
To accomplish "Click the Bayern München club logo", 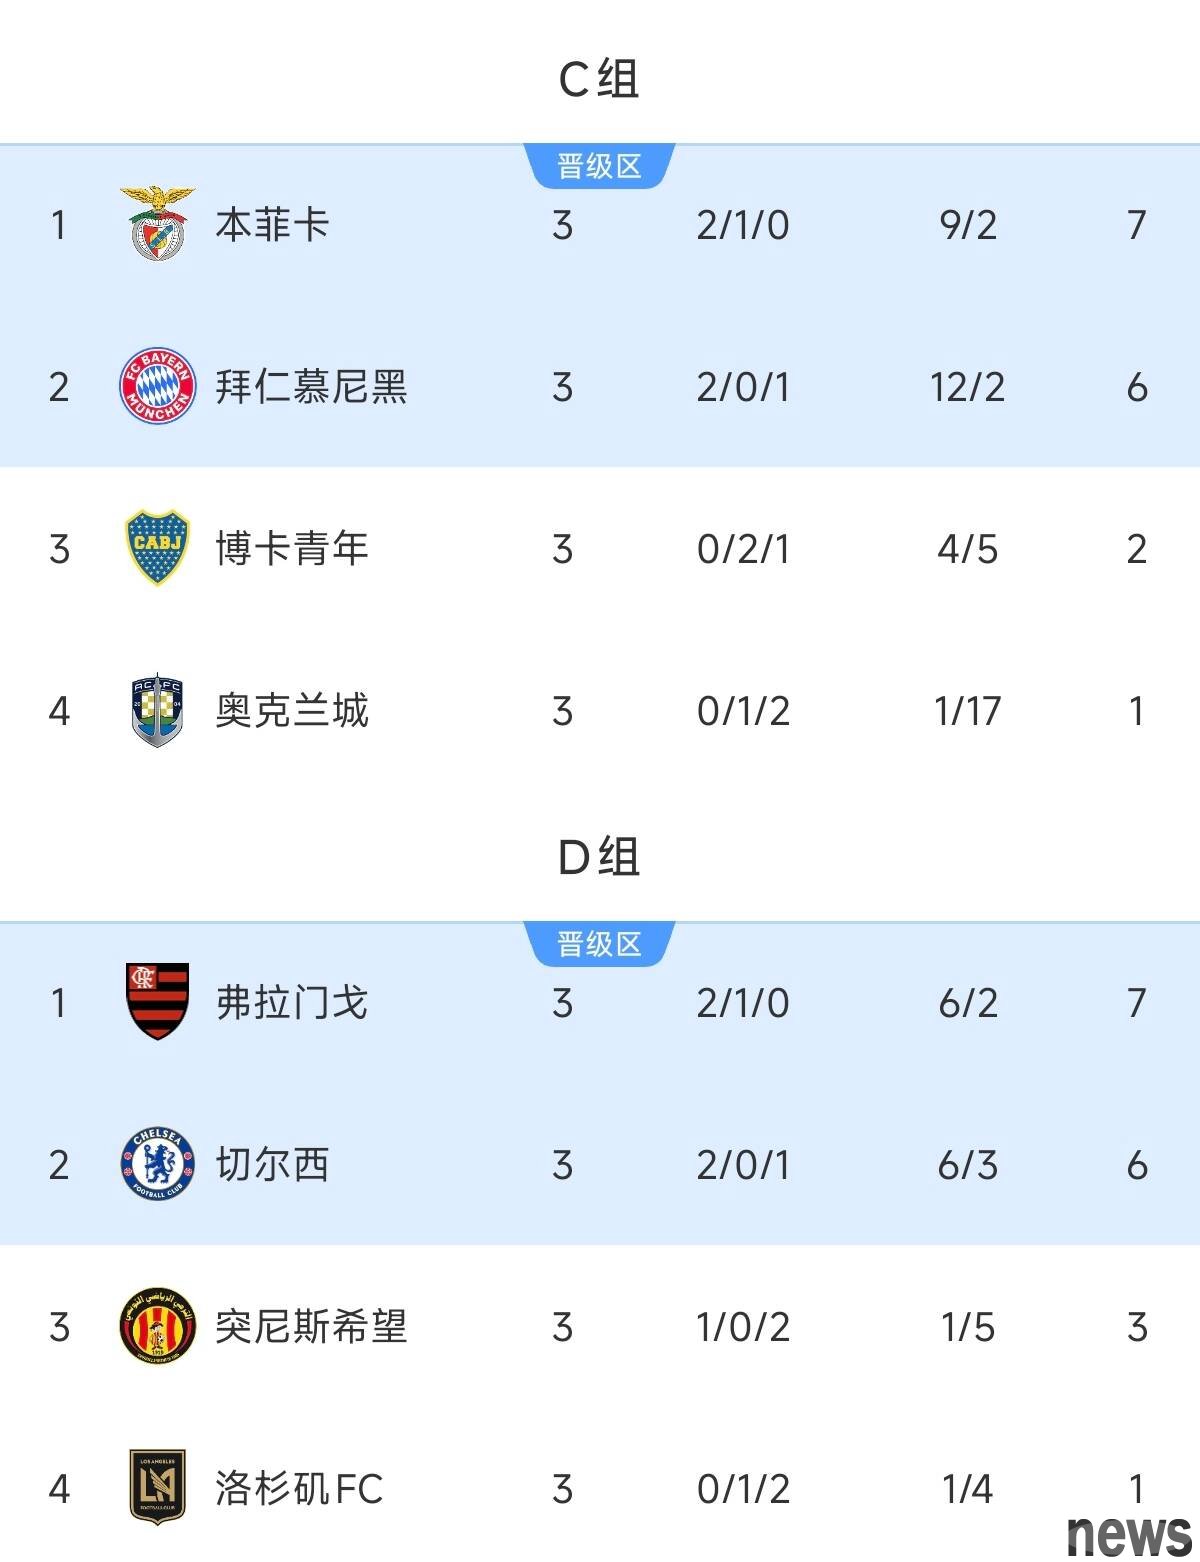I will click(x=158, y=386).
